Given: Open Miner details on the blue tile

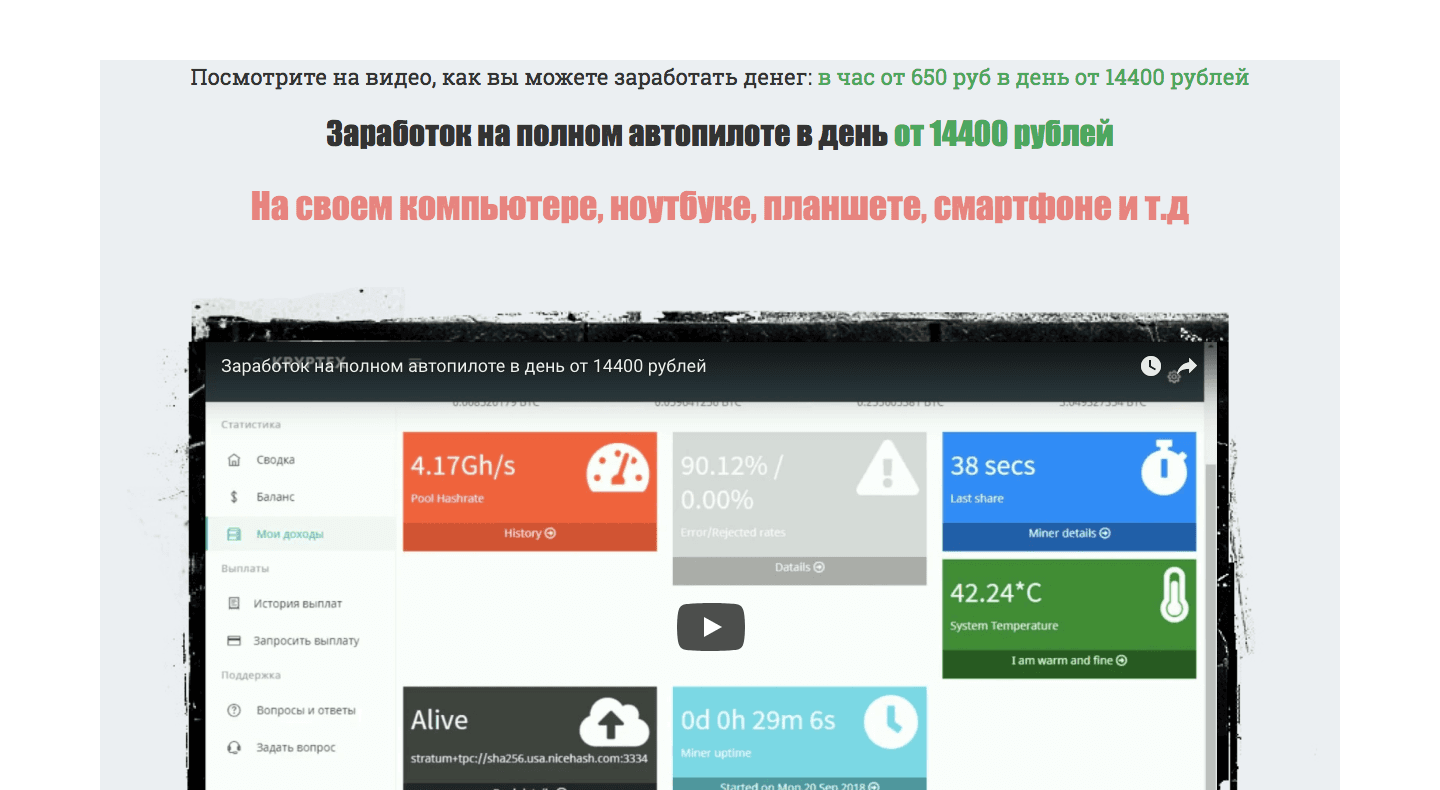Looking at the screenshot, I should [1068, 533].
